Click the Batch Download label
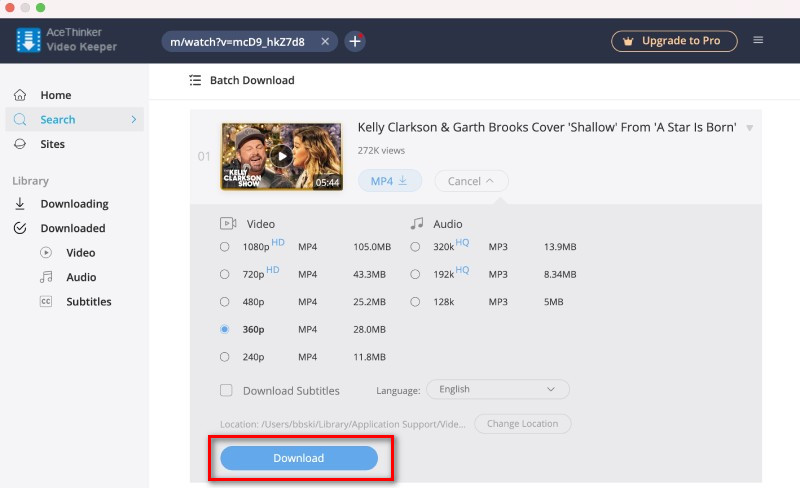800x488 pixels. click(252, 80)
